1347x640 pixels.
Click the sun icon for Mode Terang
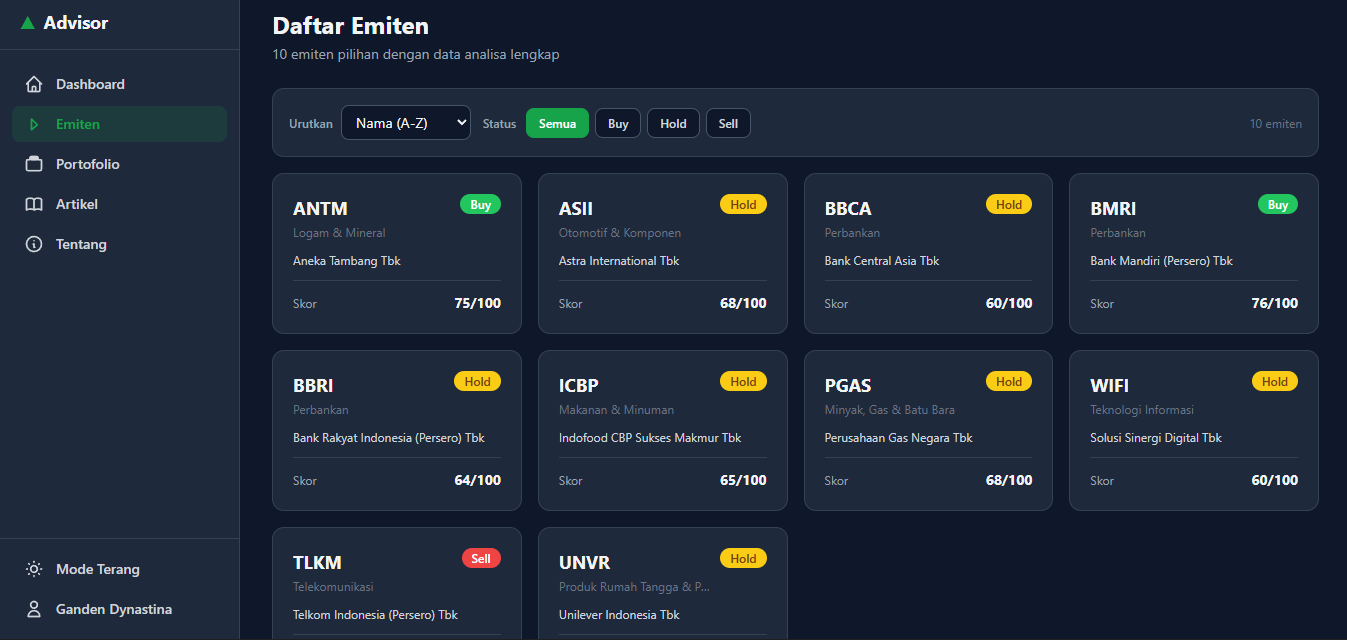(34, 569)
